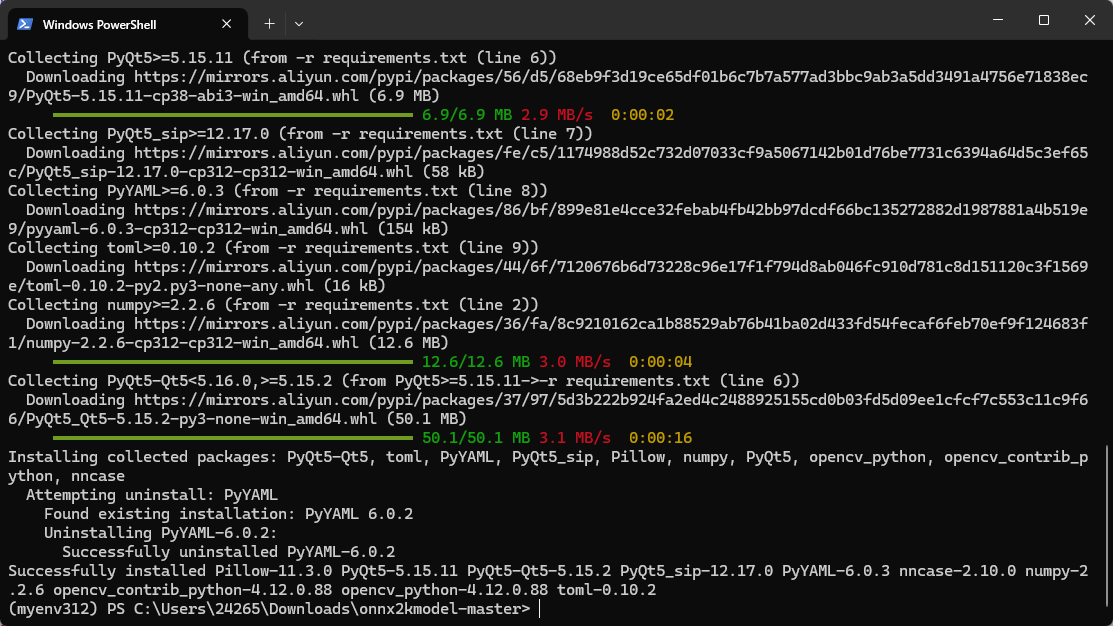The height and width of the screenshot is (626, 1113).
Task: Maximize the terminal window
Action: 1044,20
